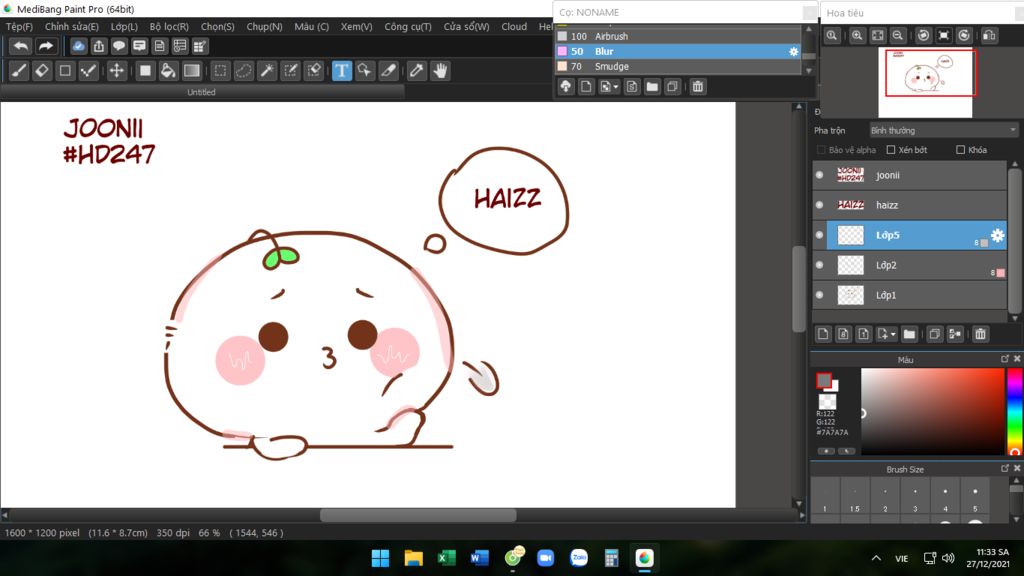This screenshot has width=1024, height=576.
Task: Open the Chỉnh sửa(E) menu
Action: (x=72, y=27)
